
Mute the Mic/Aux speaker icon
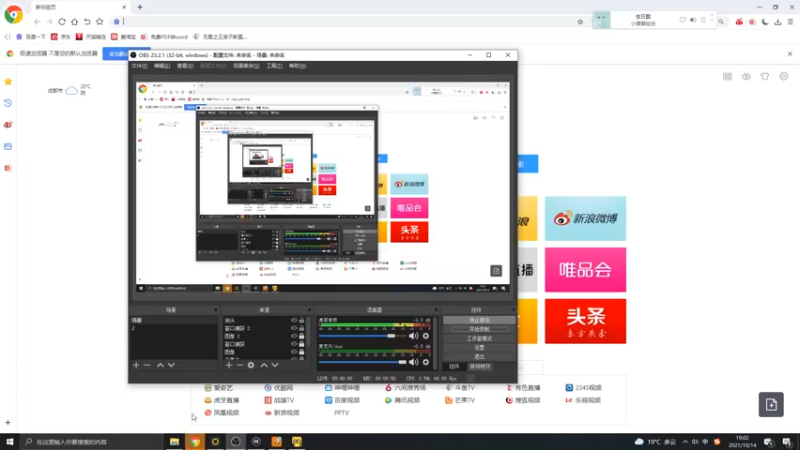[x=414, y=362]
